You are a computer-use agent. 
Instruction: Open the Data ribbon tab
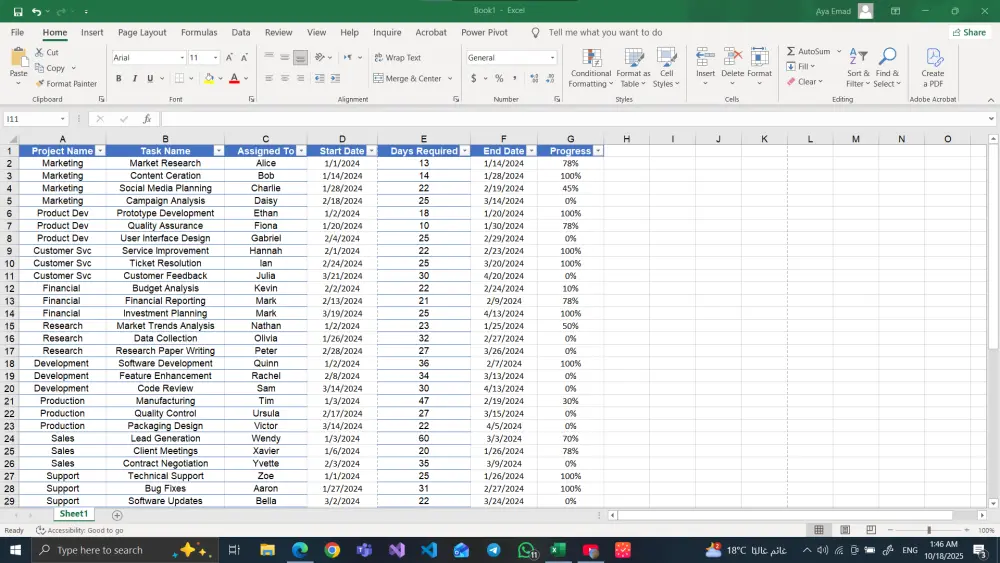pyautogui.click(x=240, y=33)
